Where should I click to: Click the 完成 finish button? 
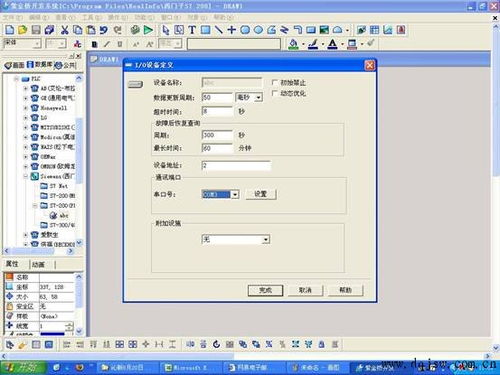click(265, 290)
